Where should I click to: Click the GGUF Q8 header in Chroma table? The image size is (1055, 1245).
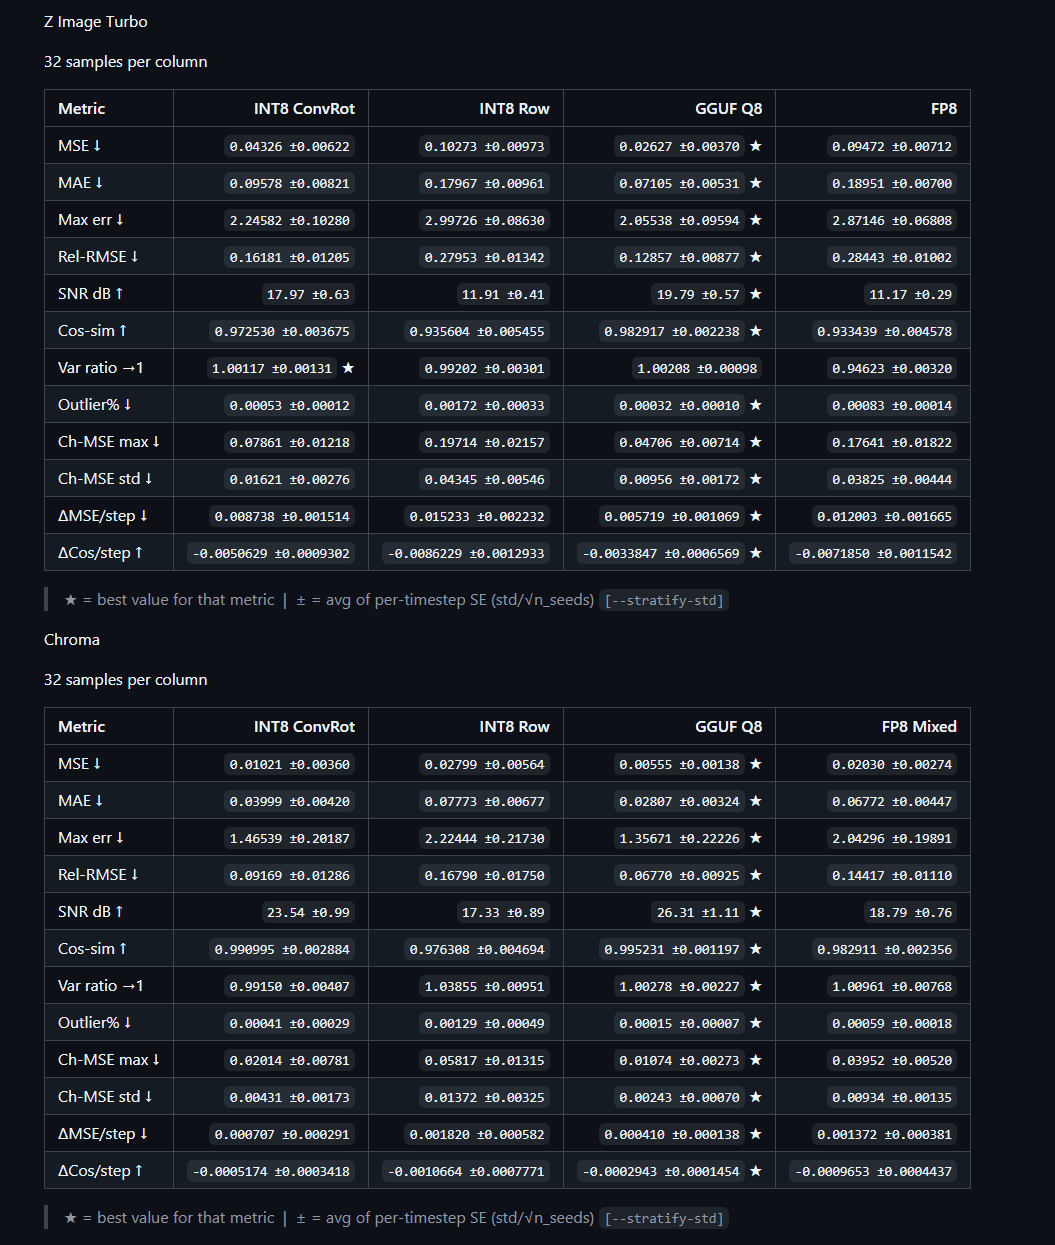coord(728,727)
